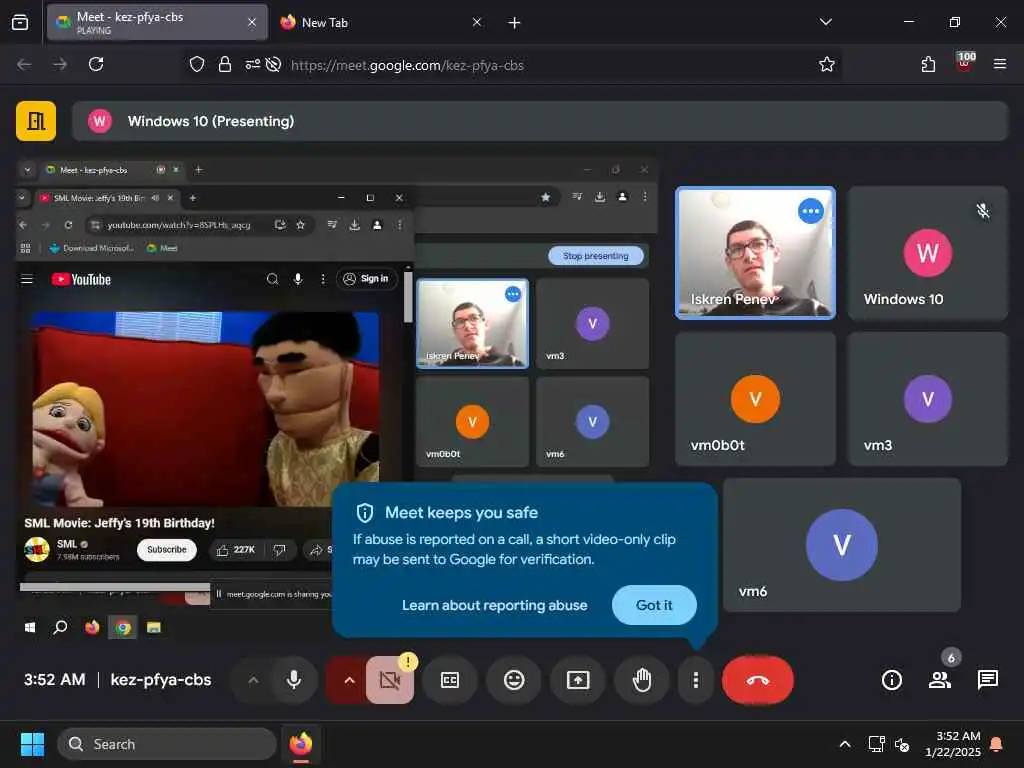Mute the microphone in Meet toolbar
This screenshot has width=1024, height=768.
[x=294, y=680]
